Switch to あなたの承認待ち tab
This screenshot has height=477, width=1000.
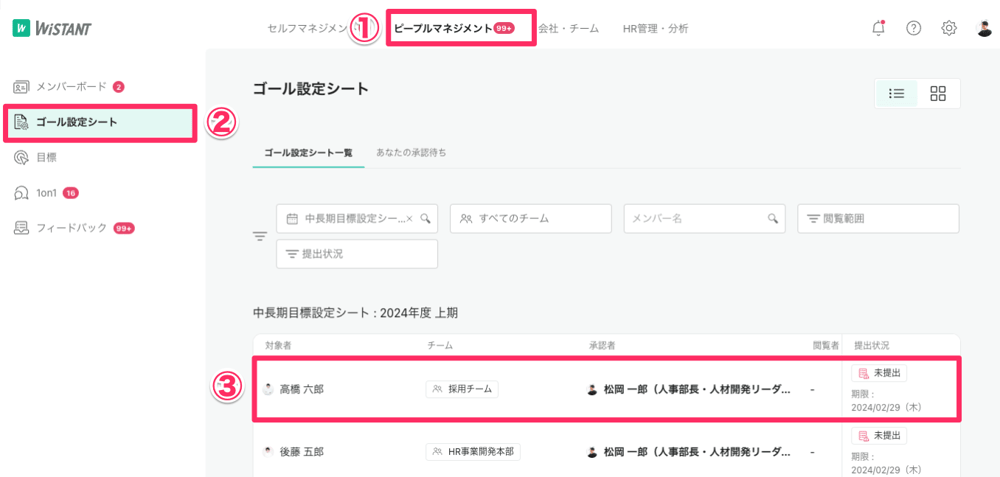(x=411, y=152)
